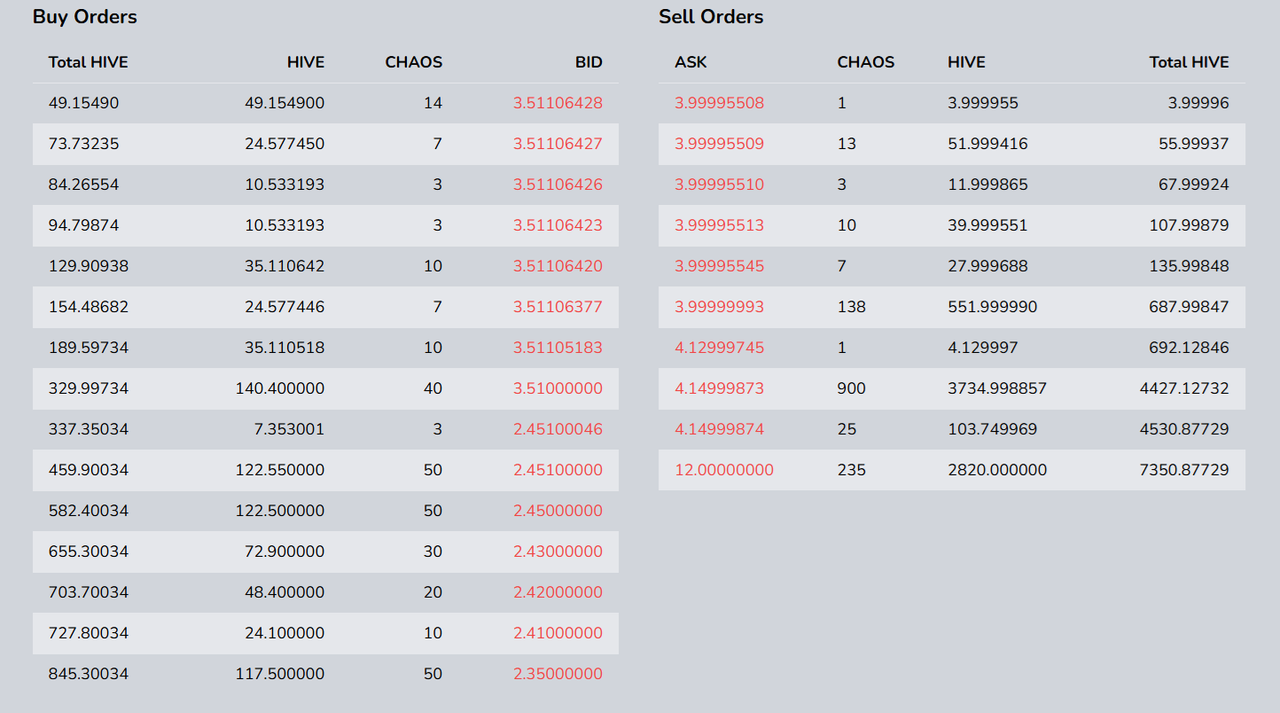Select bid price 3.51000000

point(557,388)
